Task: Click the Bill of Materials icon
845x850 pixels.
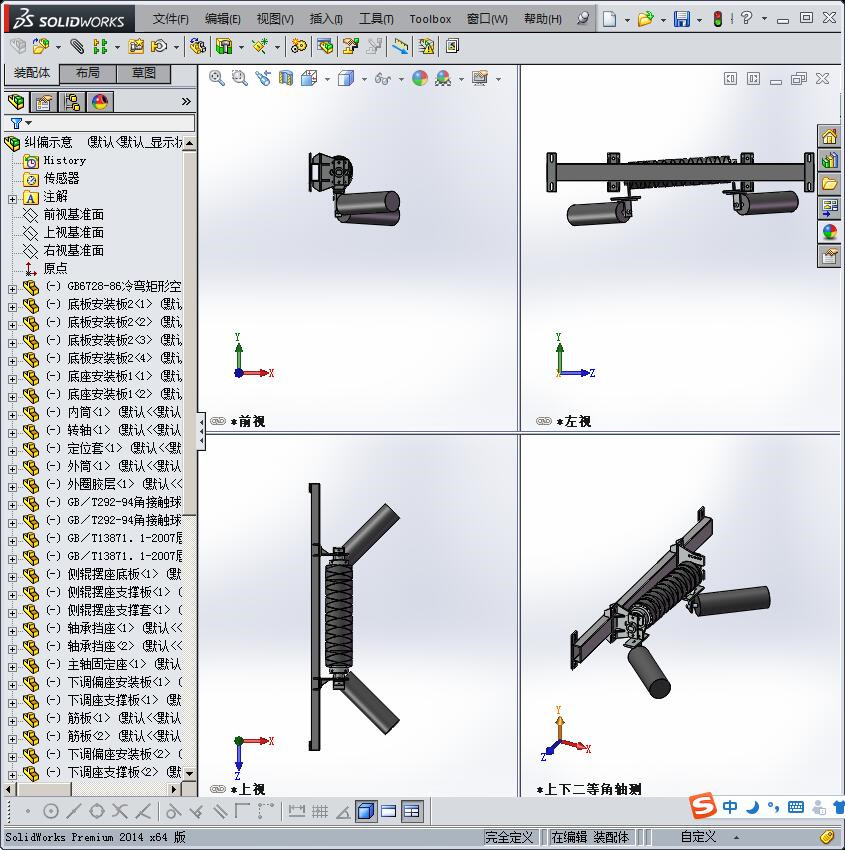Action: point(325,47)
